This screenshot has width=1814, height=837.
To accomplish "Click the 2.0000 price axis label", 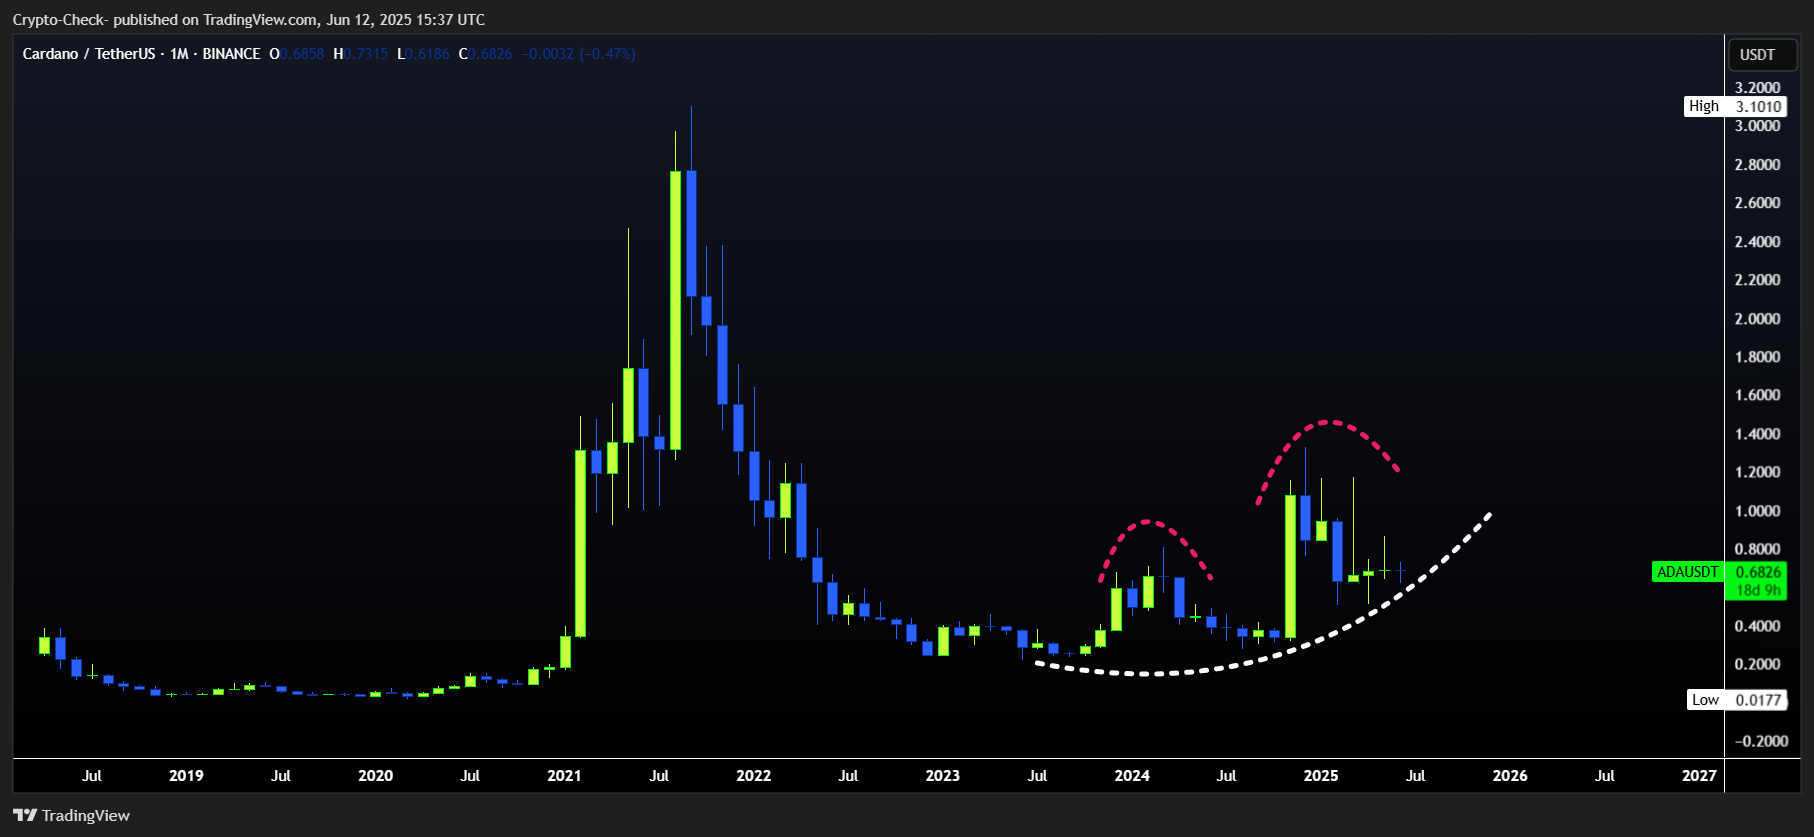I will coord(1757,318).
